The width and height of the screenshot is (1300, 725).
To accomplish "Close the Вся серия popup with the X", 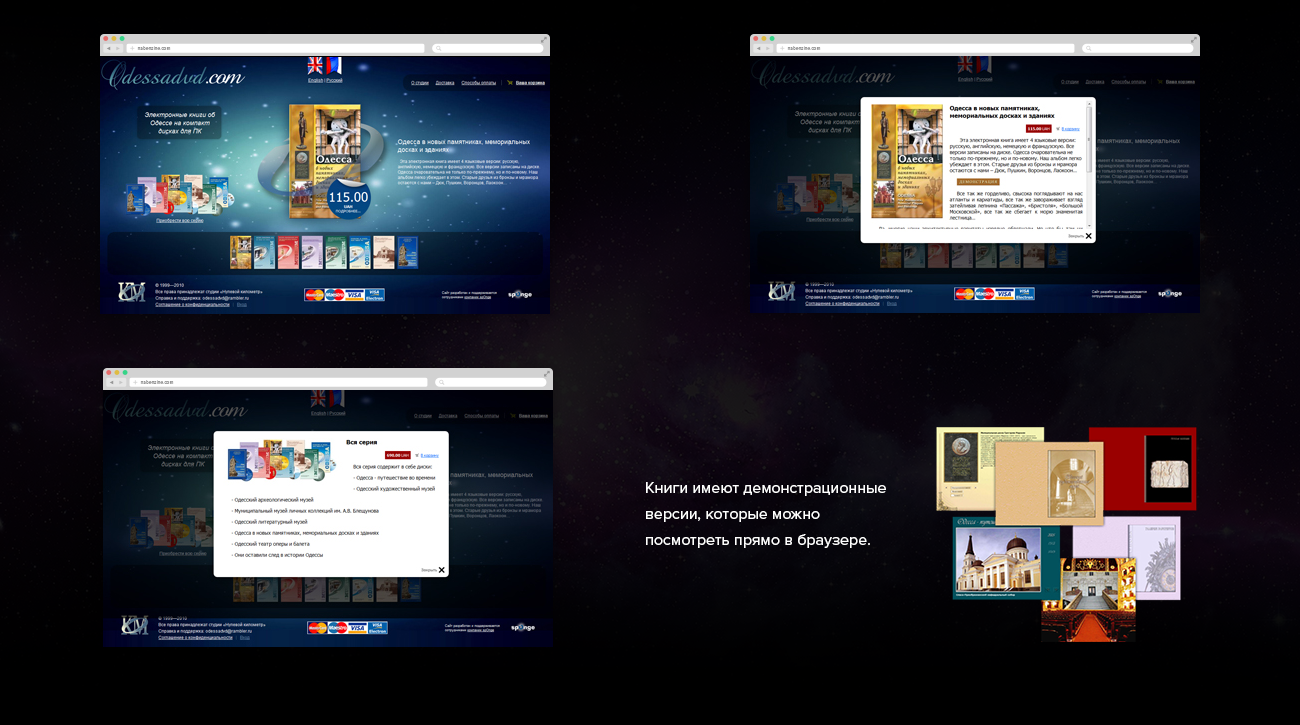I will pyautogui.click(x=442, y=570).
